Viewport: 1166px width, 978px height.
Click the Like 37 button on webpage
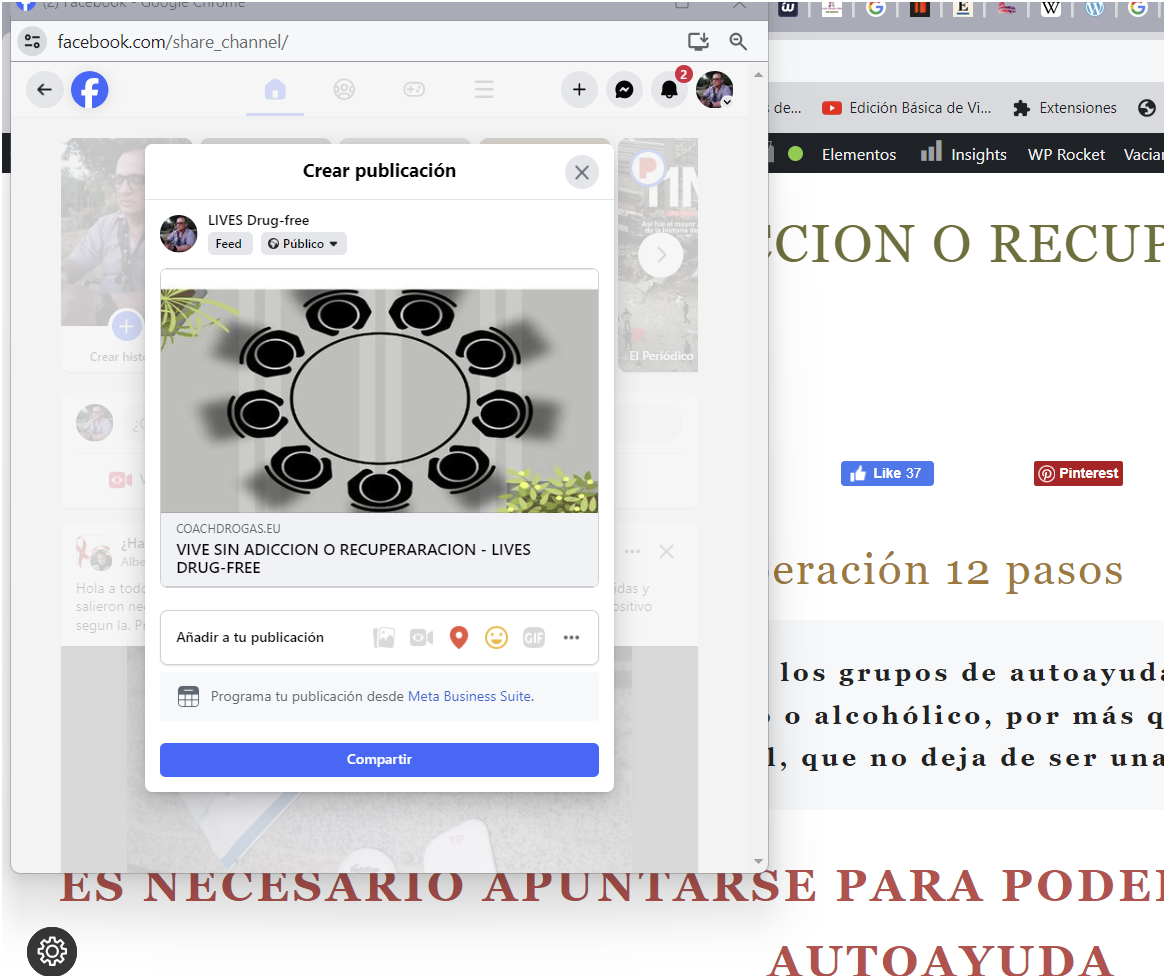[x=887, y=473]
